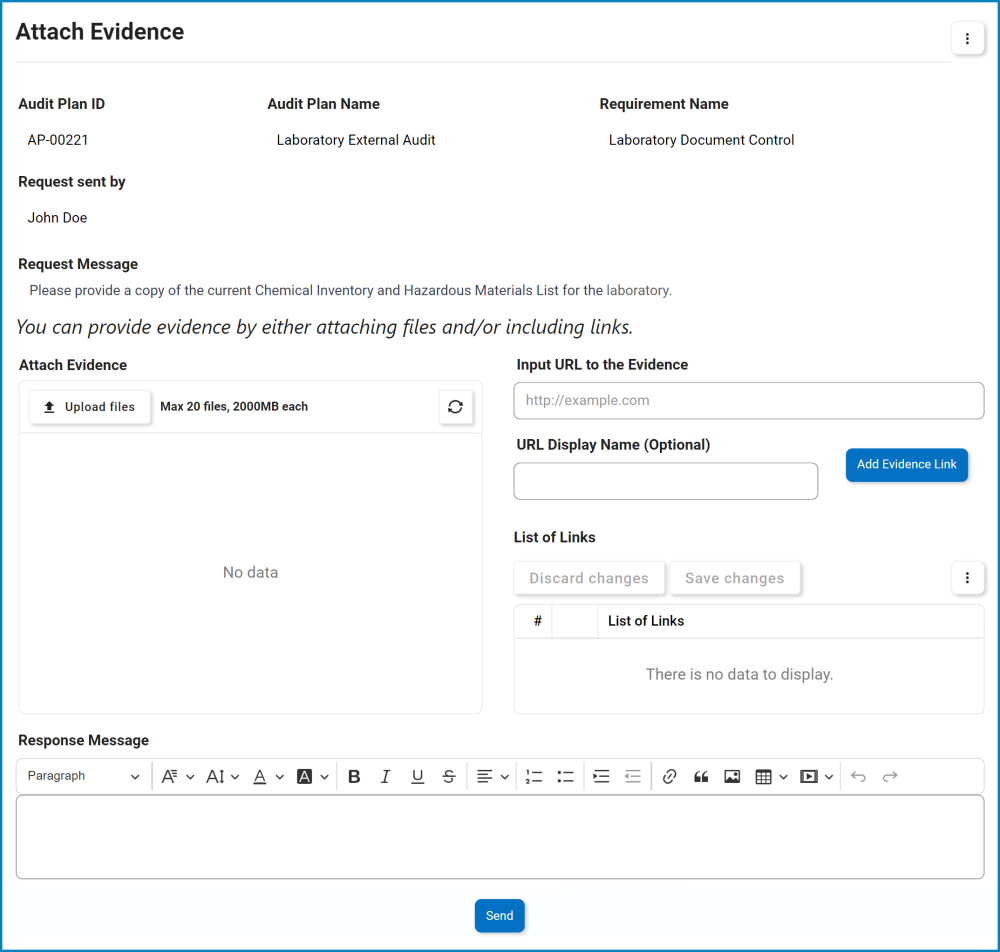Apply italic formatting in the editor

pos(385,777)
